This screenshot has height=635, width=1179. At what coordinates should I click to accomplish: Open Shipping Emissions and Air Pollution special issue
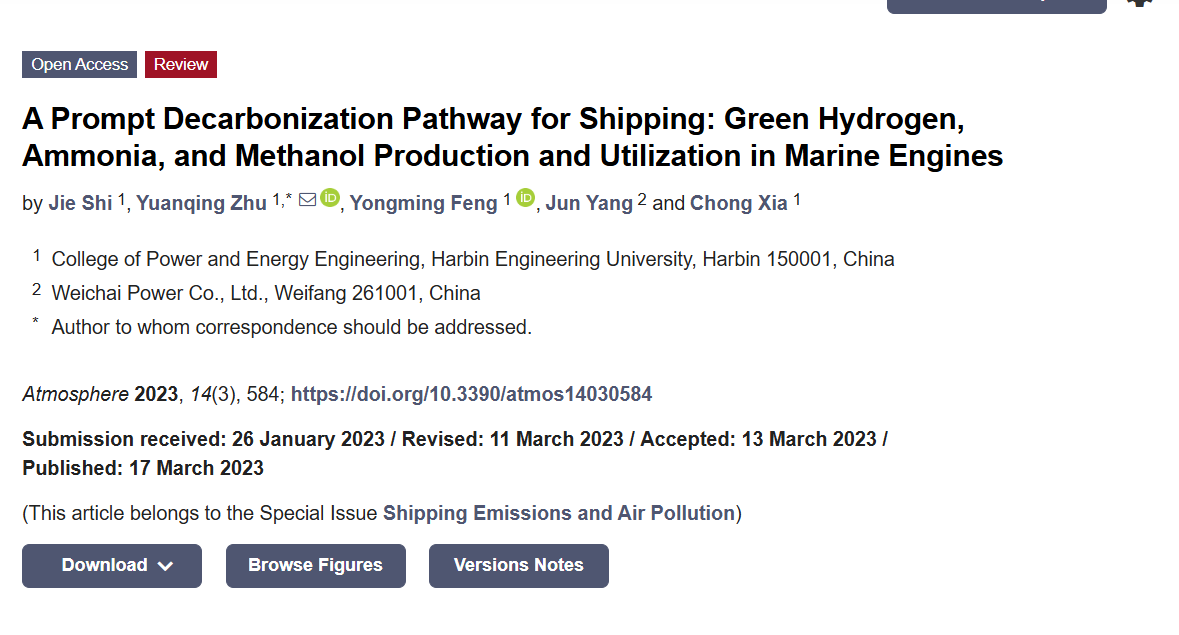point(559,513)
